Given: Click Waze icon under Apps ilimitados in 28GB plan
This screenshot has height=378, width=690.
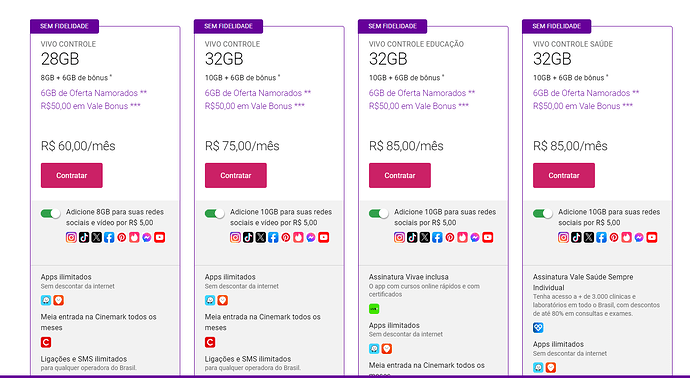Looking at the screenshot, I should tap(46, 301).
